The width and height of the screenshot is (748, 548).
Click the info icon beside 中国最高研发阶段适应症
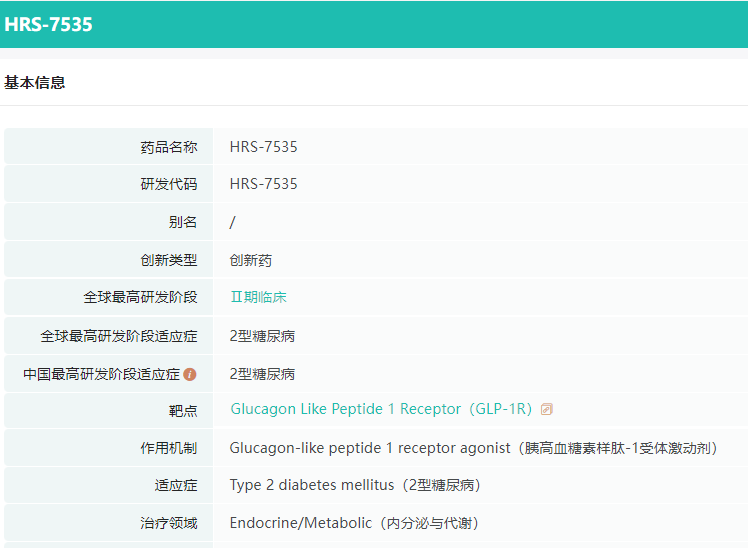(190, 374)
